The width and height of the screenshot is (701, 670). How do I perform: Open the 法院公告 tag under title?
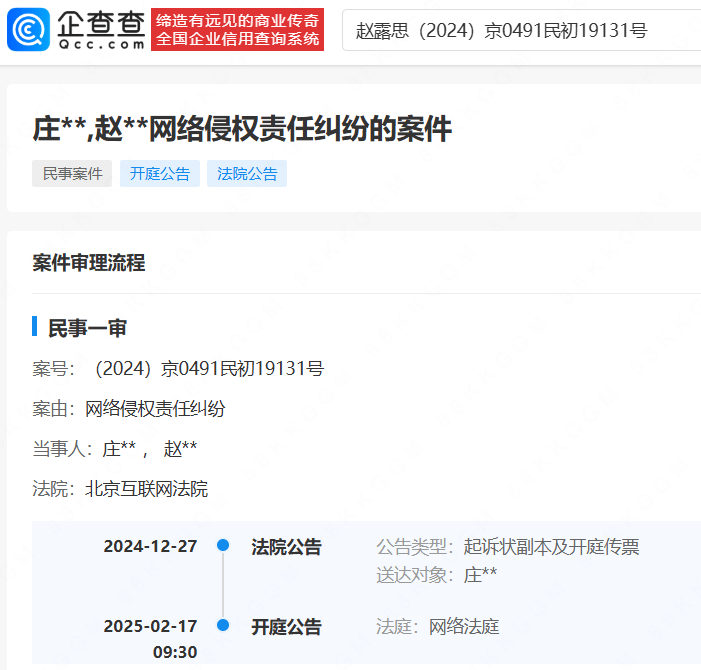pos(247,173)
